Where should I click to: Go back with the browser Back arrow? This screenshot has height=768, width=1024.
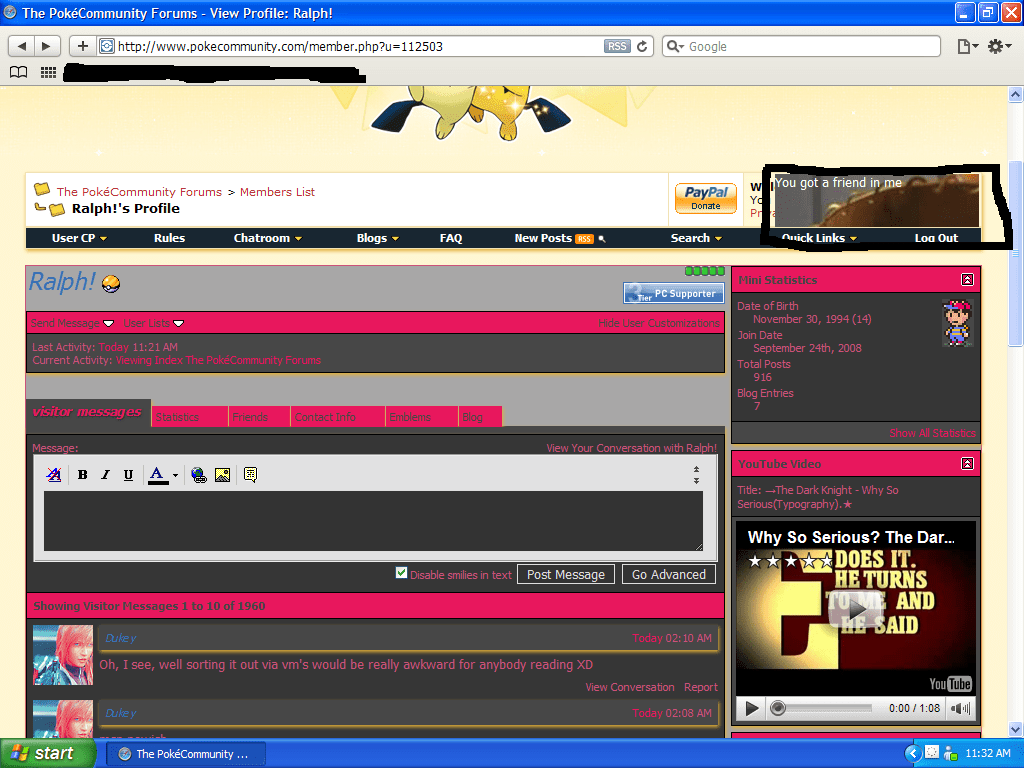coord(22,46)
